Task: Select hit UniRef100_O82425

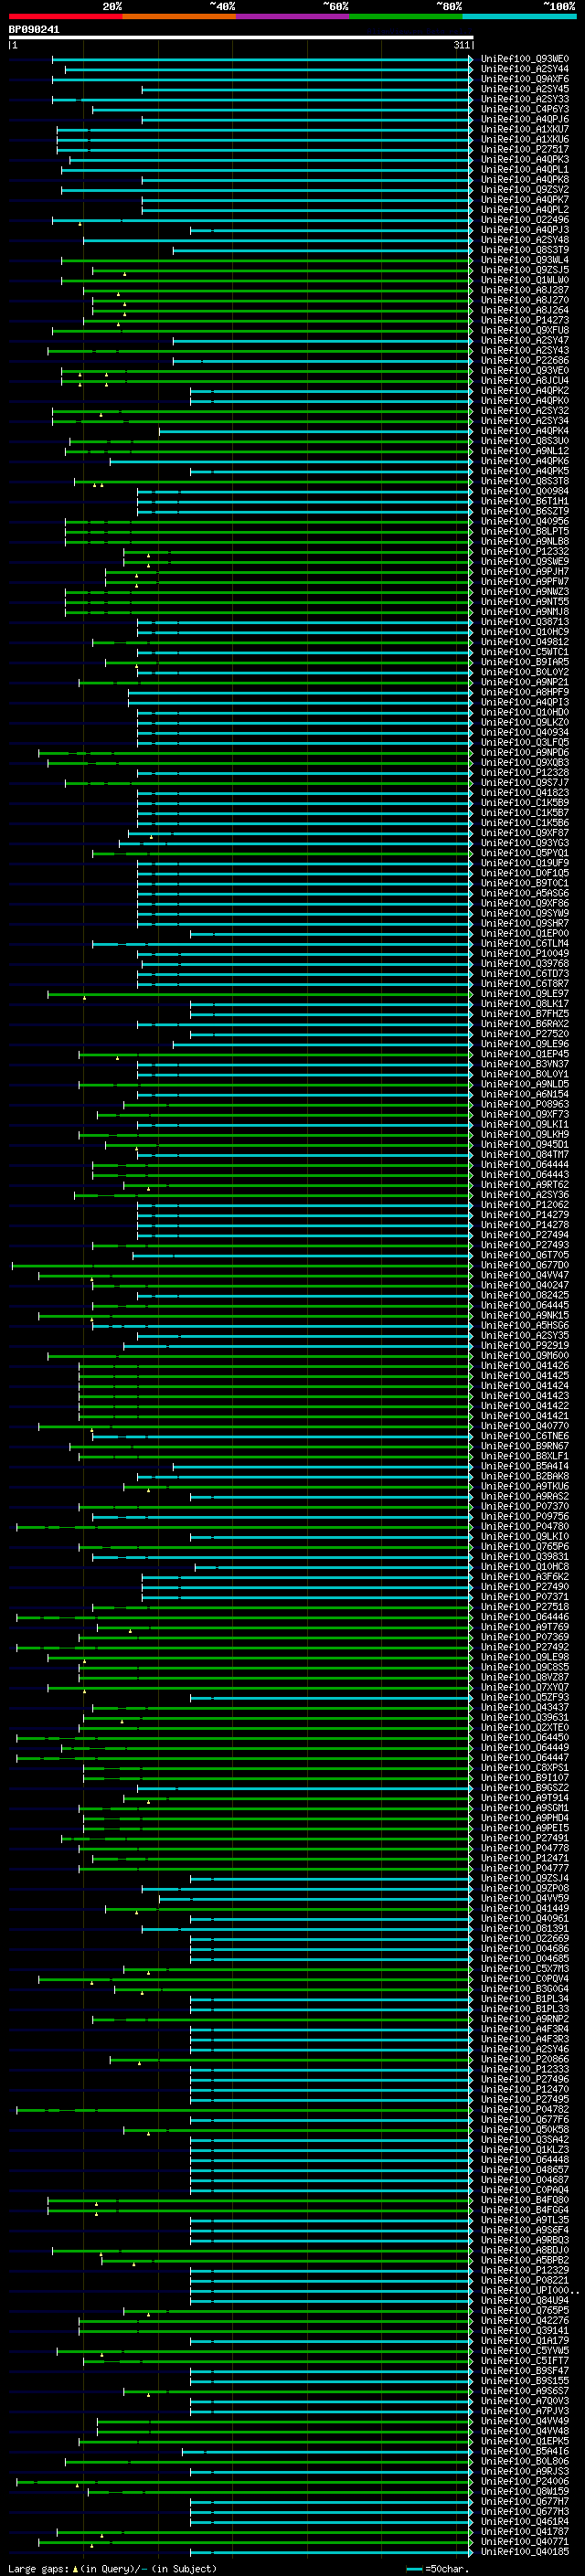Action: (525, 1295)
